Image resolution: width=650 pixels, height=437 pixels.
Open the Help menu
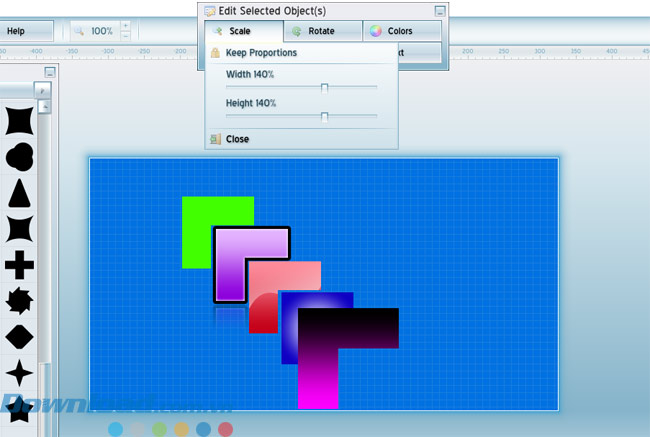click(x=17, y=31)
